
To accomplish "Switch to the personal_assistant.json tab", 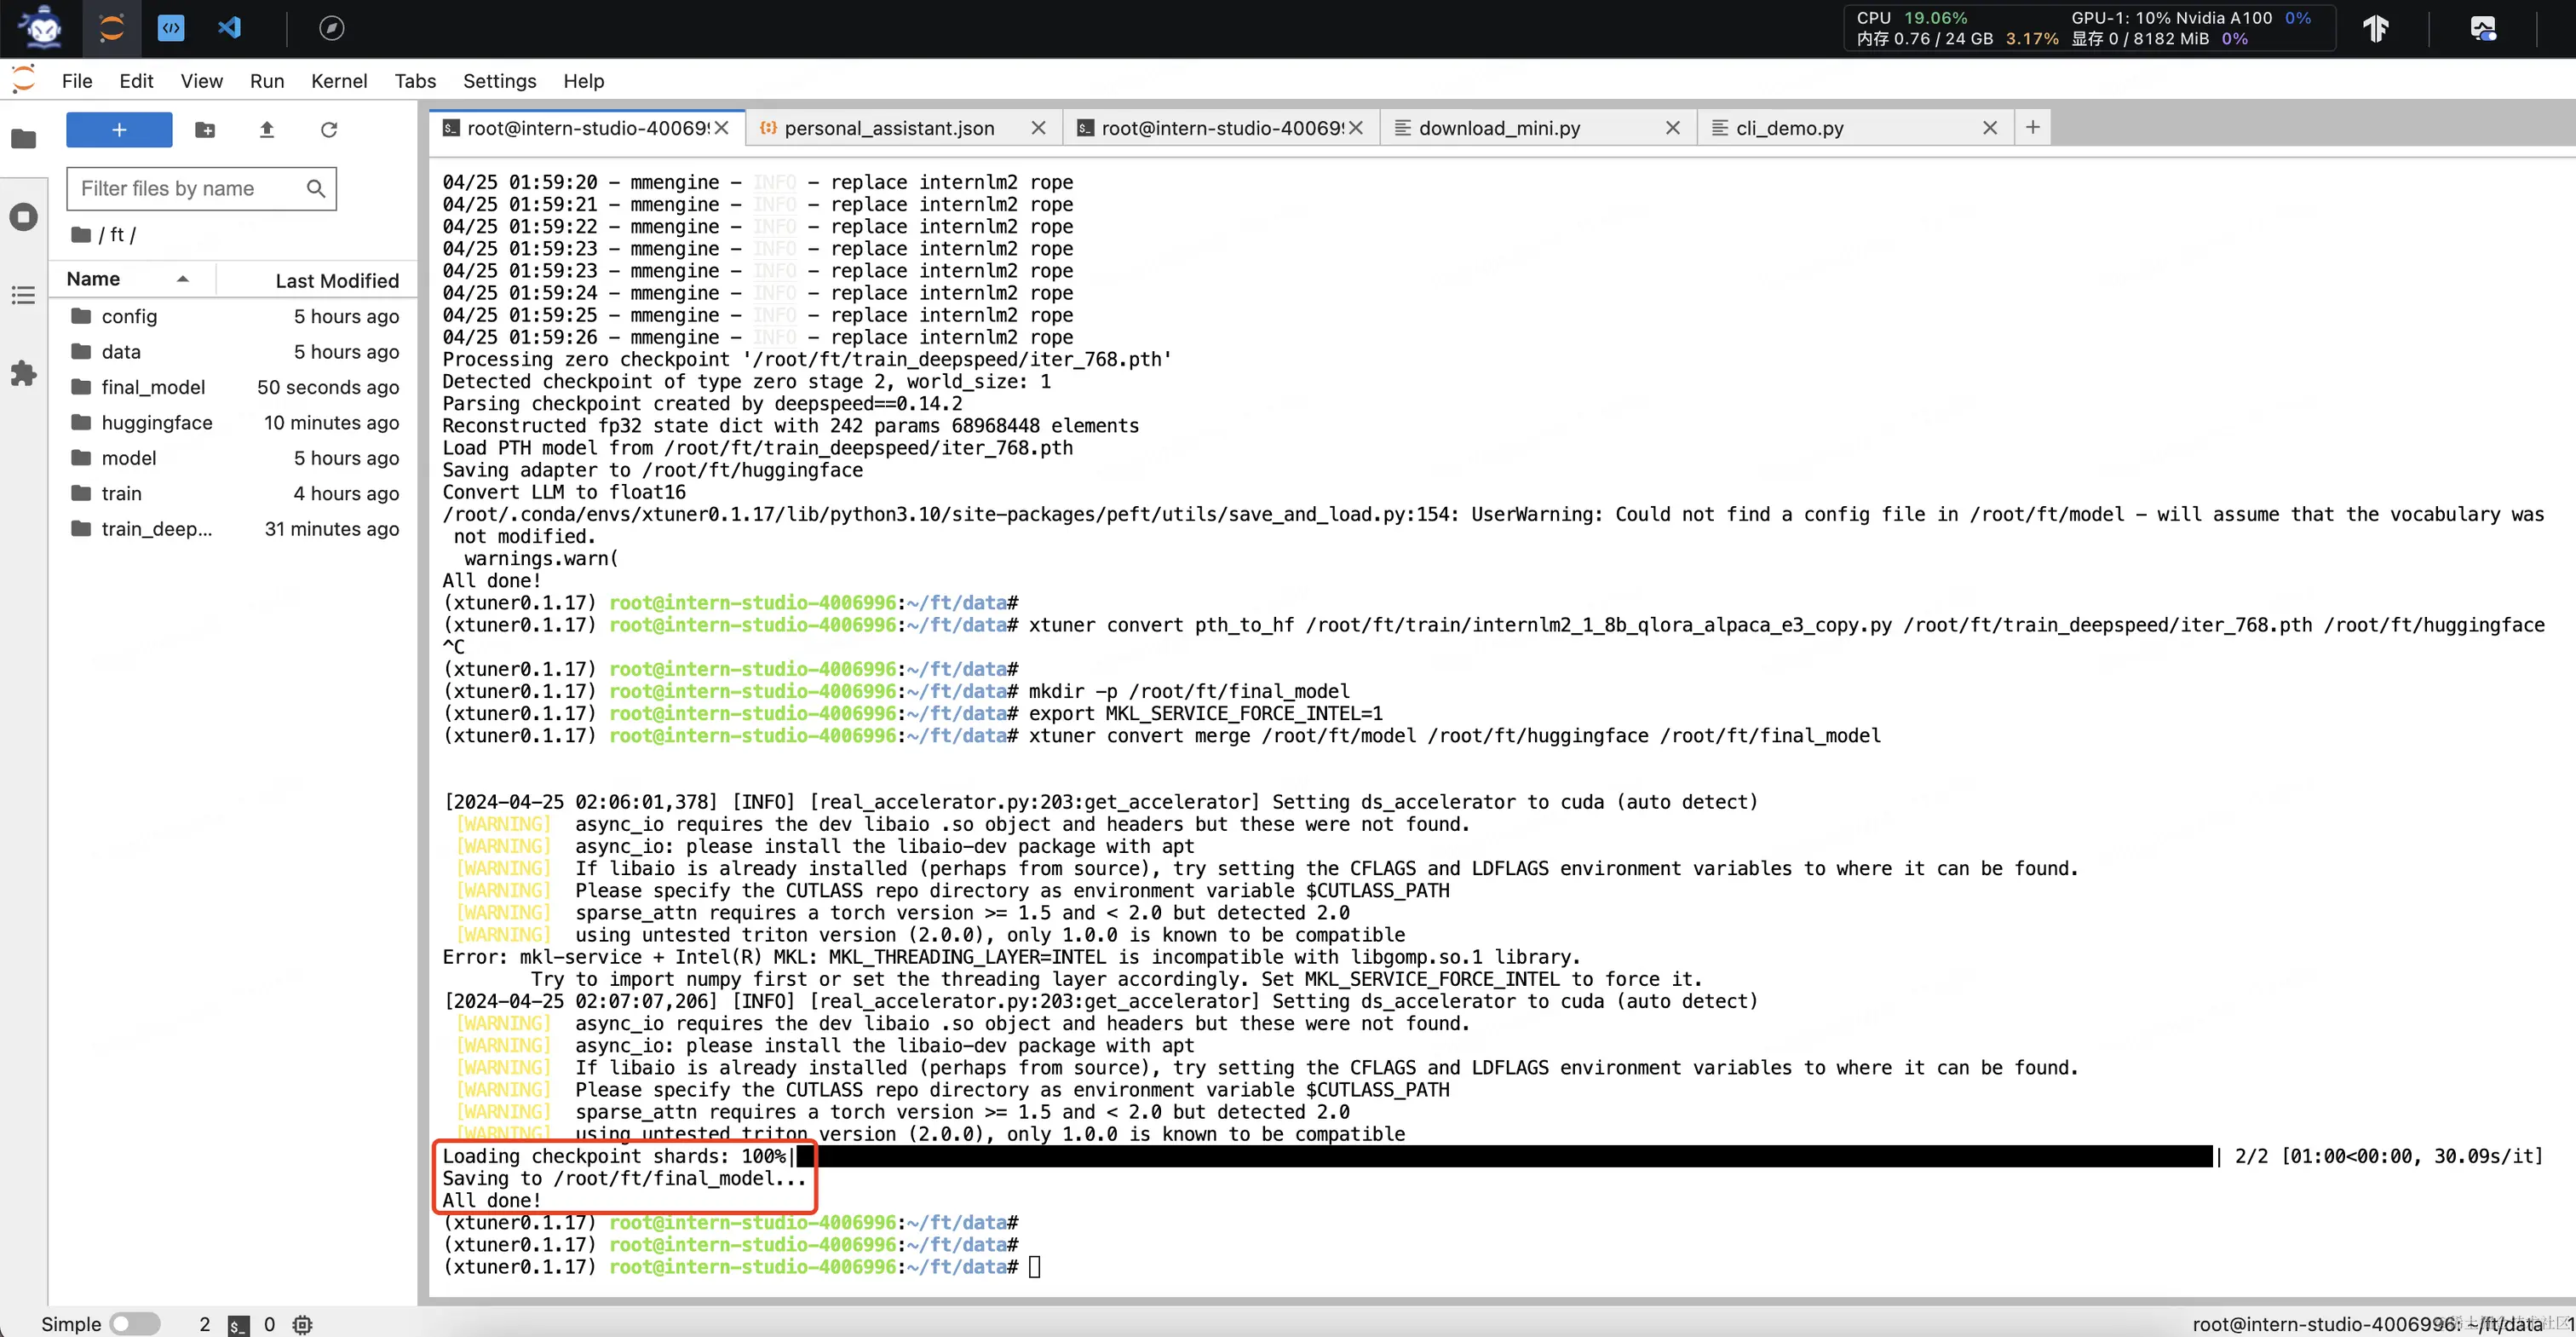I will [888, 128].
